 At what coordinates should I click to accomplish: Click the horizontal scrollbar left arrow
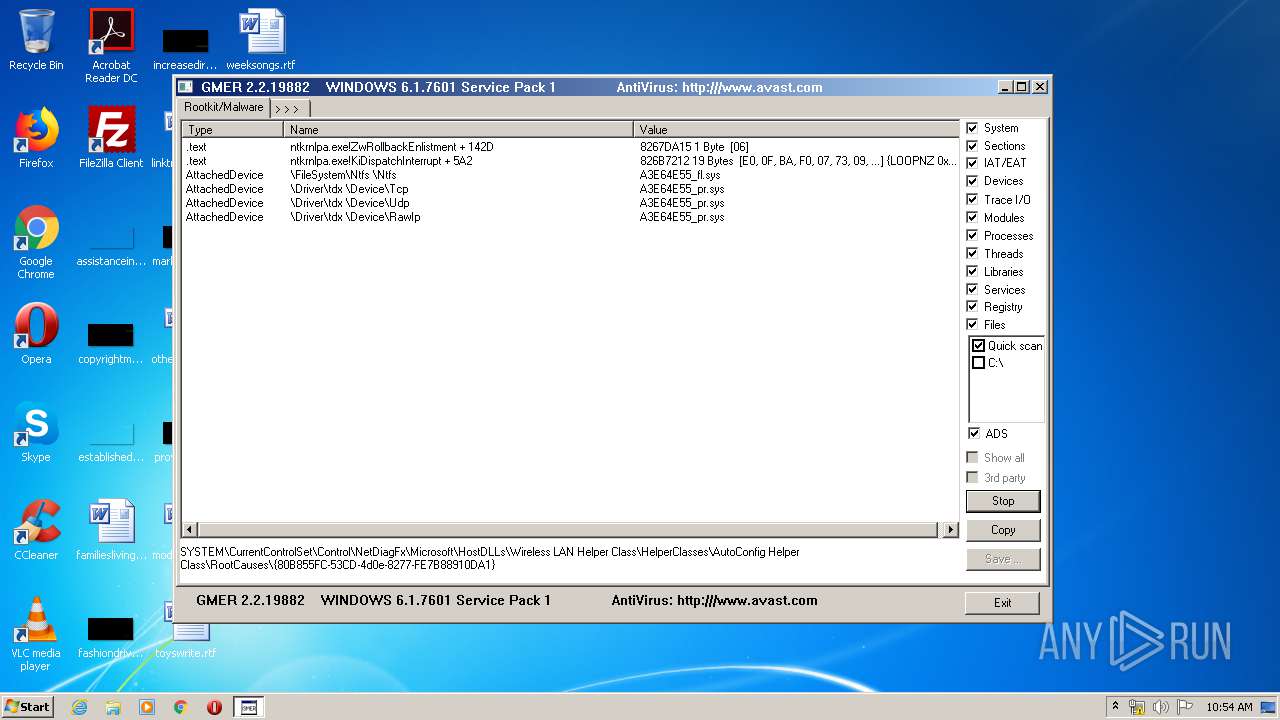(x=190, y=529)
